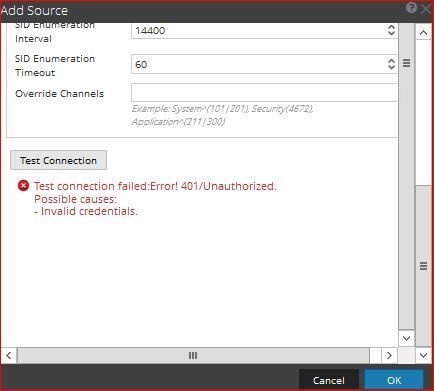This screenshot has height=391, width=434.
Task: Click the OK button
Action: click(x=394, y=380)
